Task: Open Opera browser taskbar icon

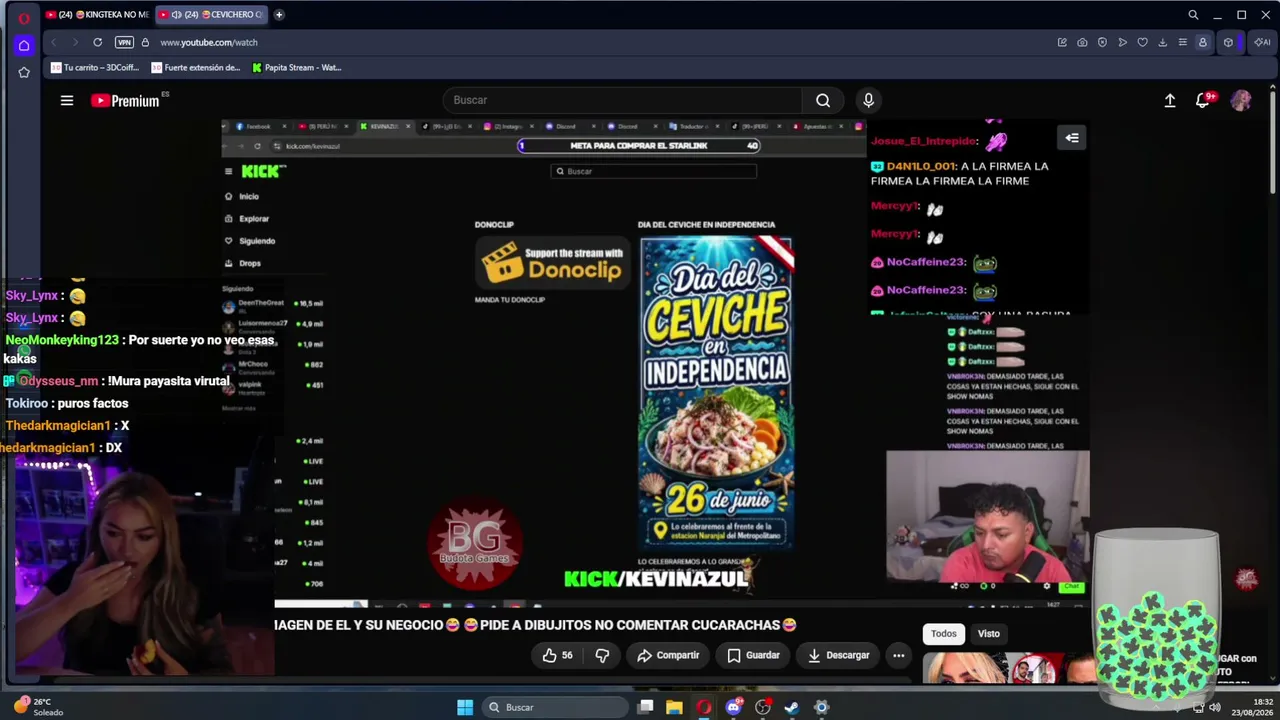Action: [x=704, y=707]
